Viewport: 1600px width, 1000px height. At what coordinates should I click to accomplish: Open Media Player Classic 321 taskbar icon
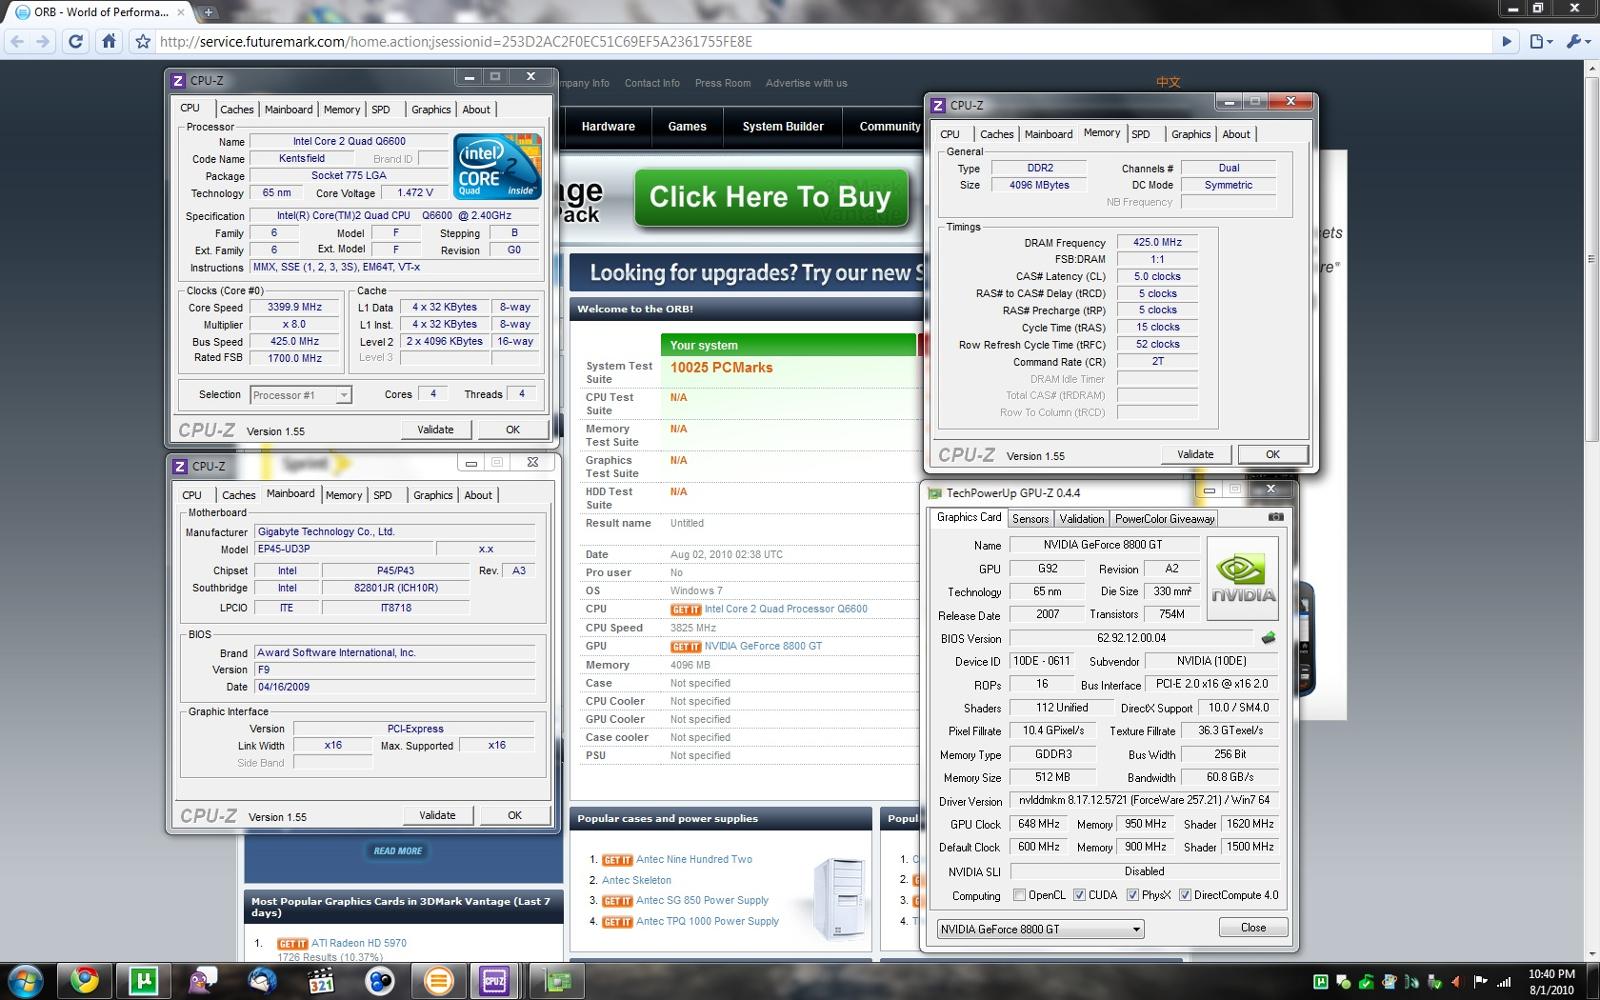pyautogui.click(x=321, y=981)
